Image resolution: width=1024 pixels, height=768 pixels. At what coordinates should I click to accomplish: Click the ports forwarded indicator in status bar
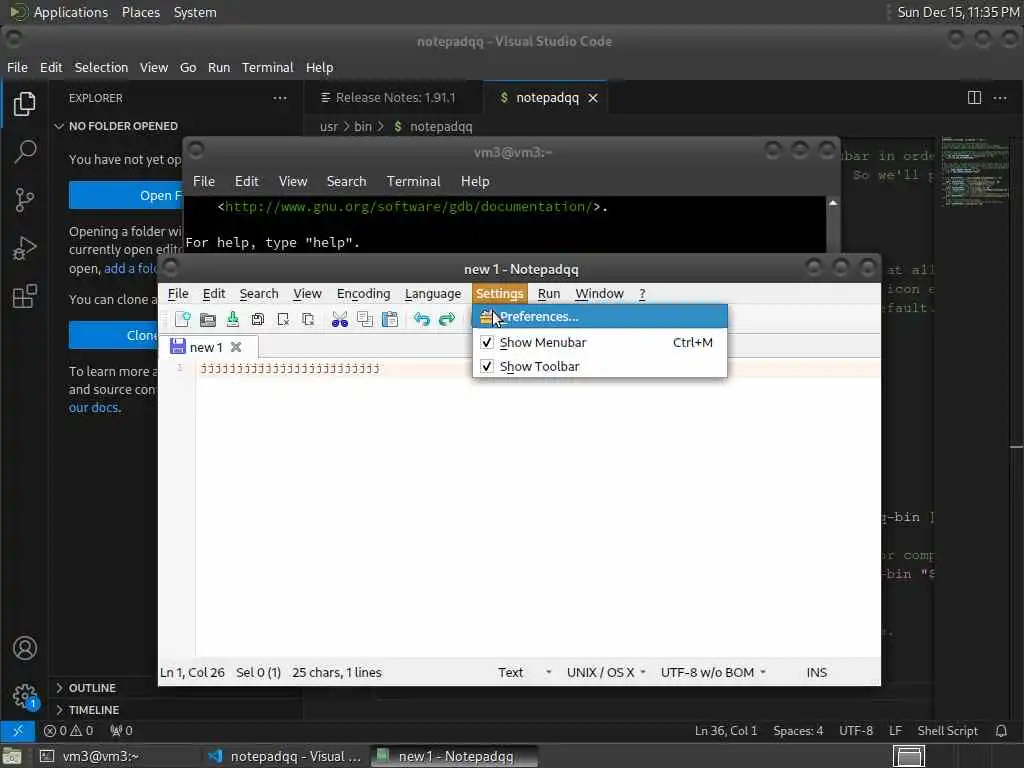tap(121, 731)
